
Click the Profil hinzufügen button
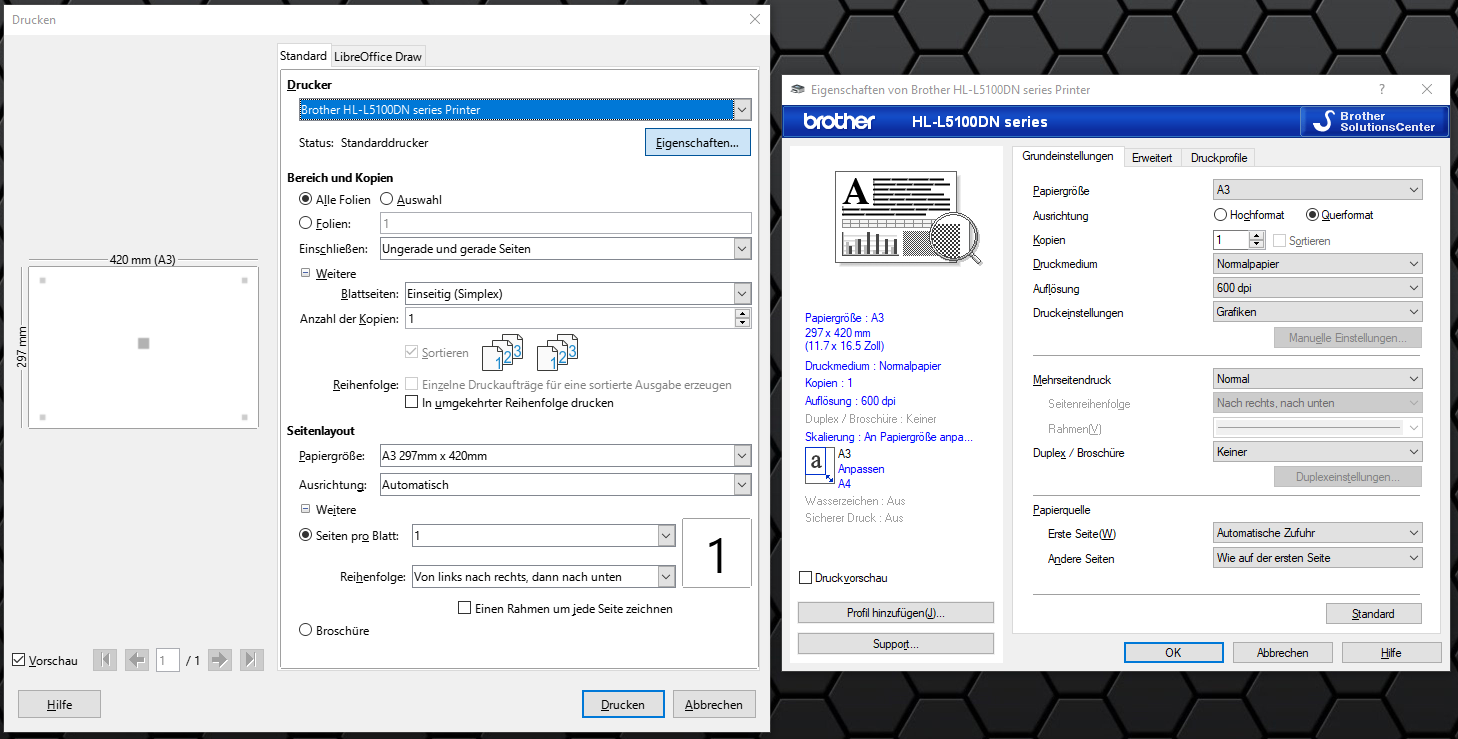point(896,613)
